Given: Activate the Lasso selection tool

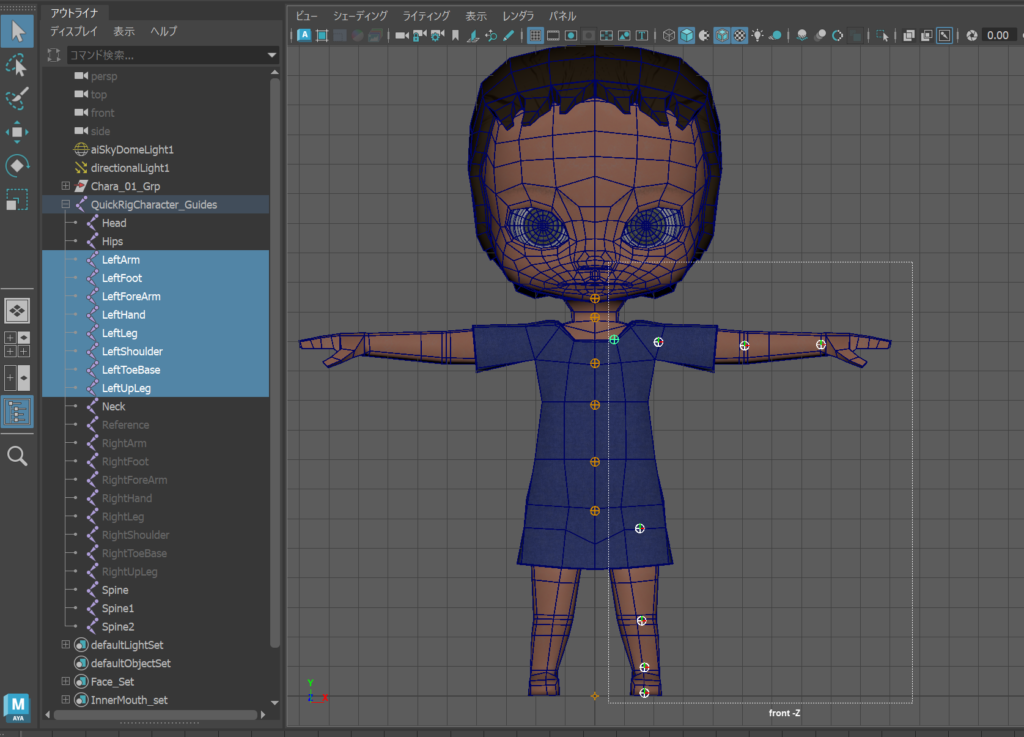Looking at the screenshot, I should tap(17, 65).
